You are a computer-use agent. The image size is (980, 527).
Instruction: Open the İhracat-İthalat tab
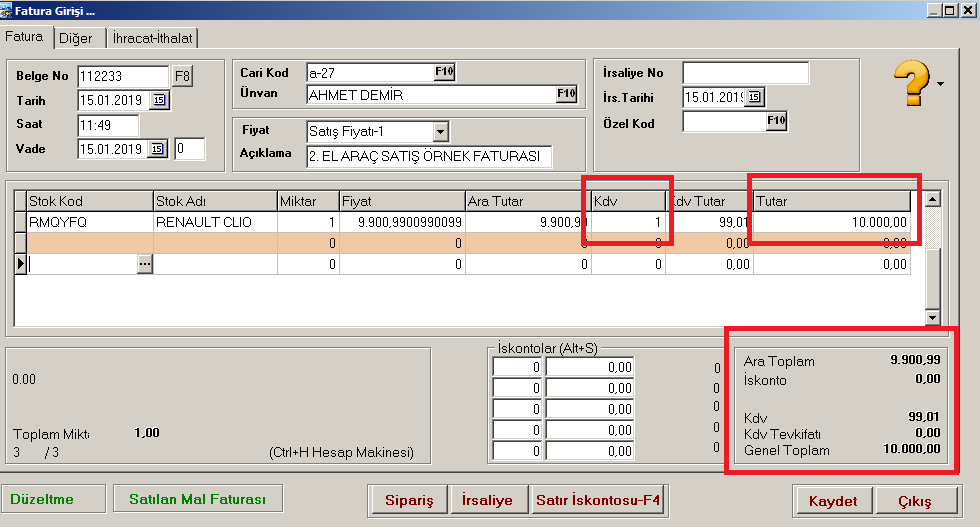[153, 38]
